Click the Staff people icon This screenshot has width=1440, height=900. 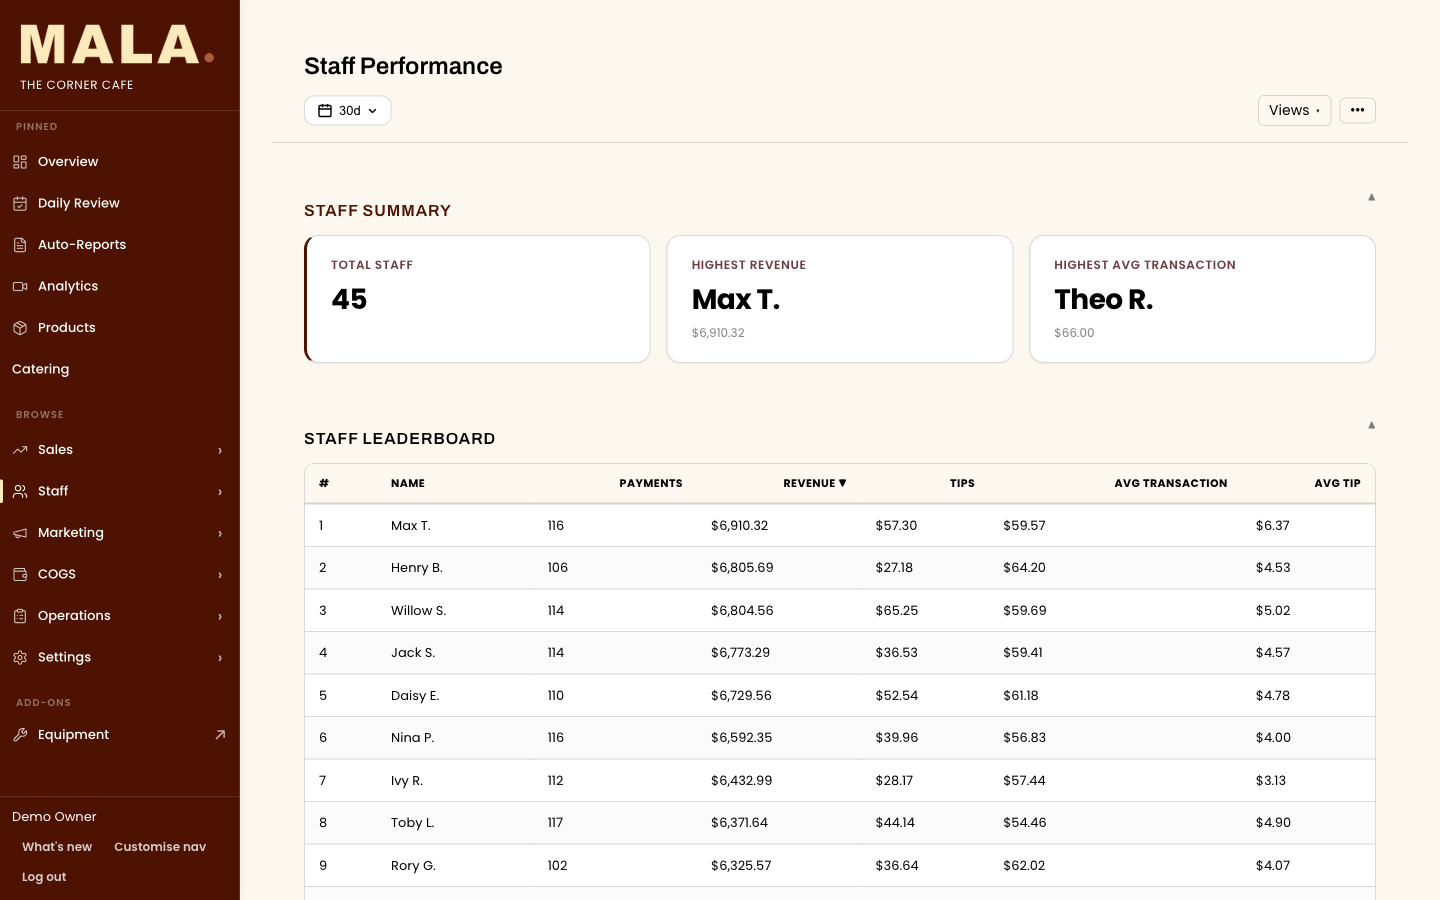20,491
